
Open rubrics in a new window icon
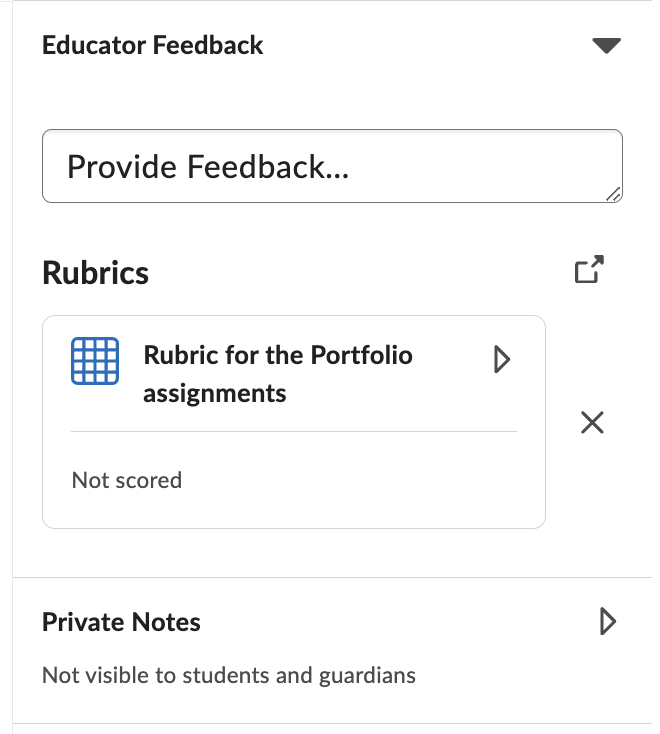[589, 269]
